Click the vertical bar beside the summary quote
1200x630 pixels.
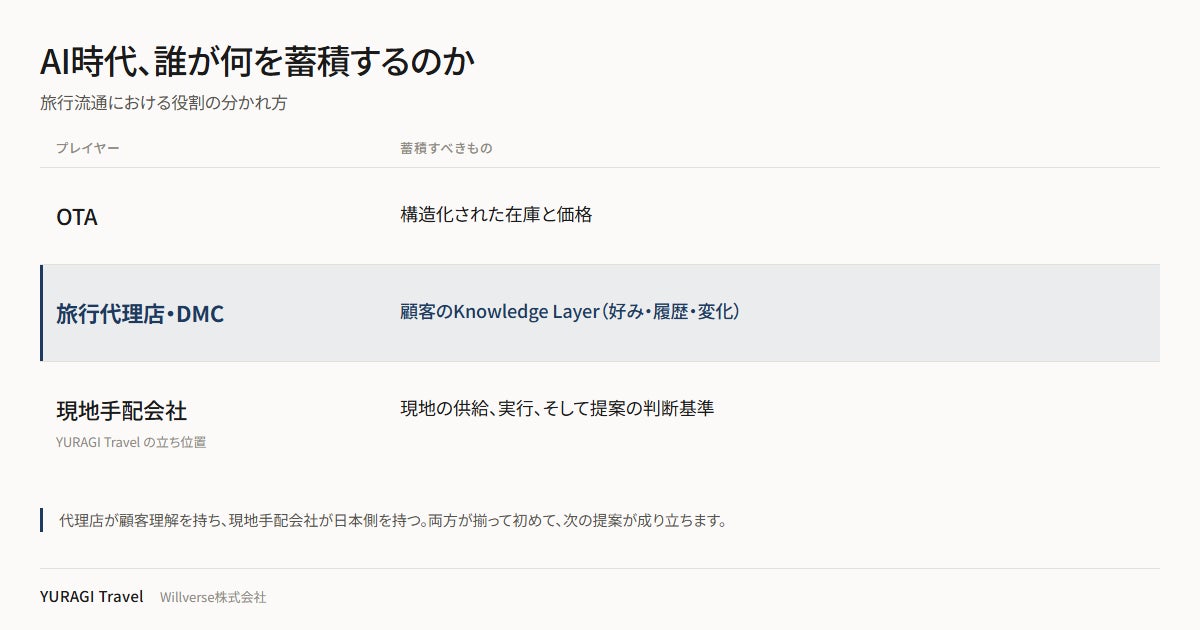tap(42, 520)
